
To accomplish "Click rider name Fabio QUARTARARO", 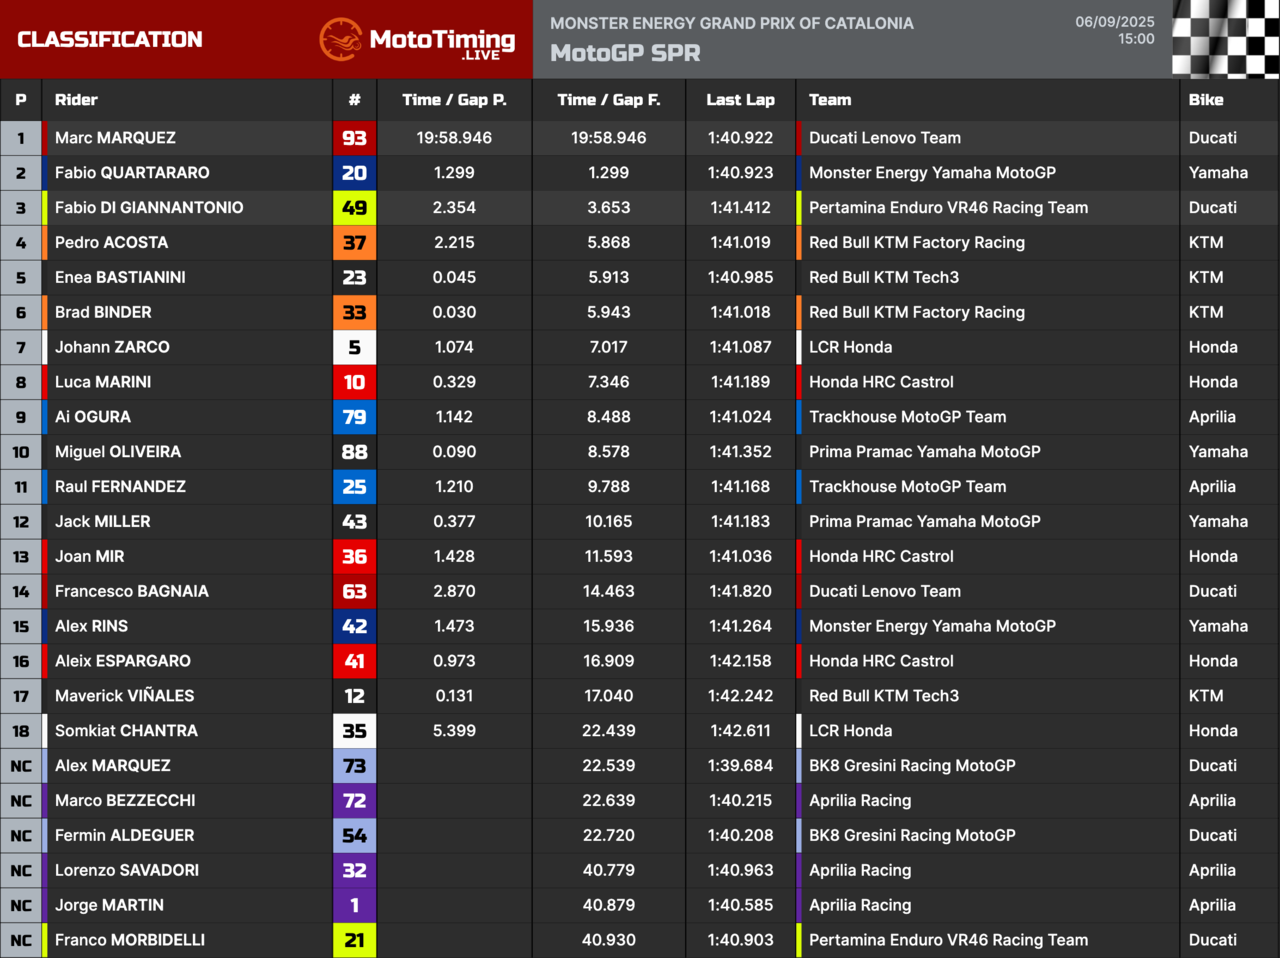I will (x=132, y=173).
